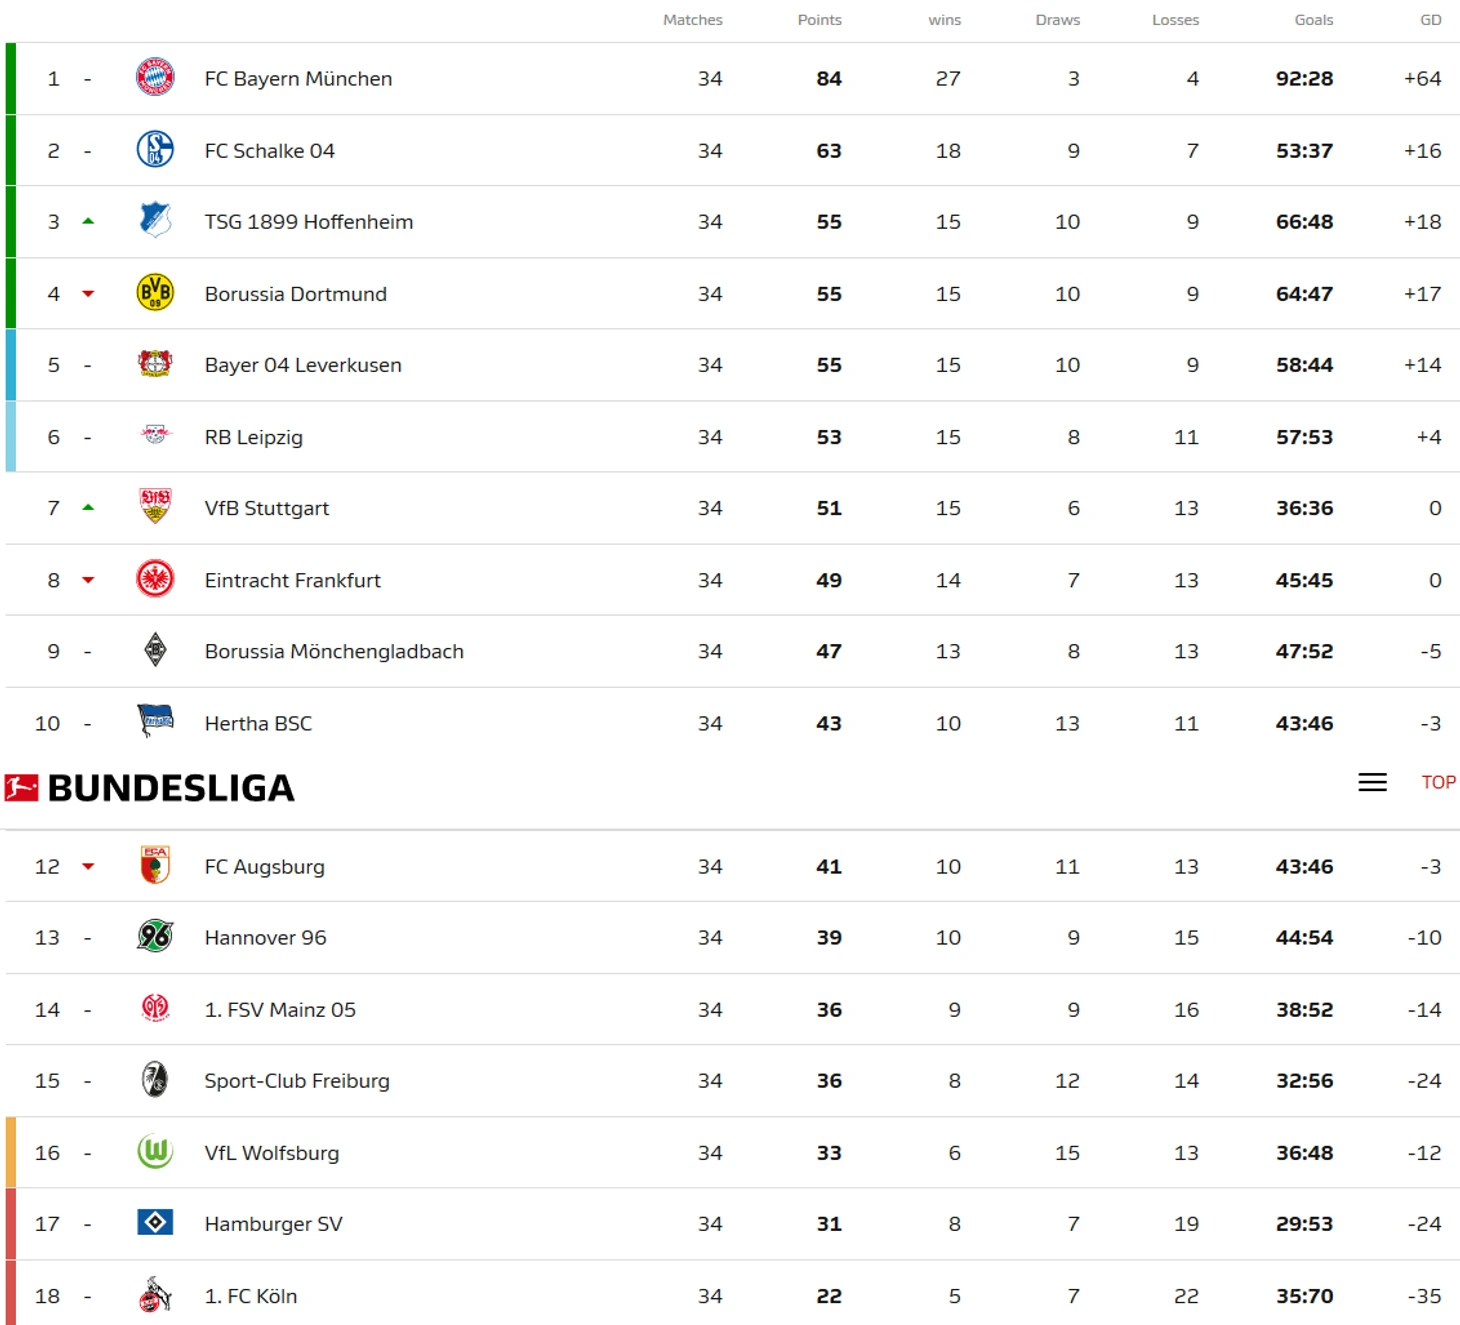Viewport: 1460px width, 1325px height.
Task: Click the Hamburger SV diamond logo
Action: click(155, 1222)
